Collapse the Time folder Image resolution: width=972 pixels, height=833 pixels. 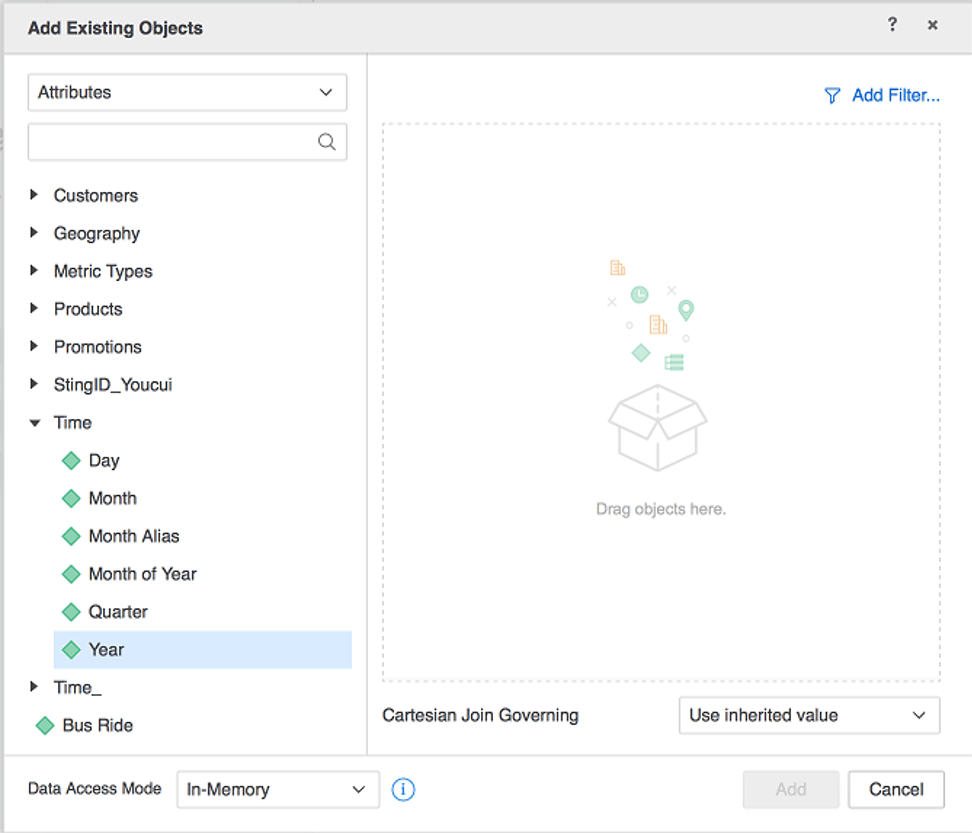coord(35,423)
